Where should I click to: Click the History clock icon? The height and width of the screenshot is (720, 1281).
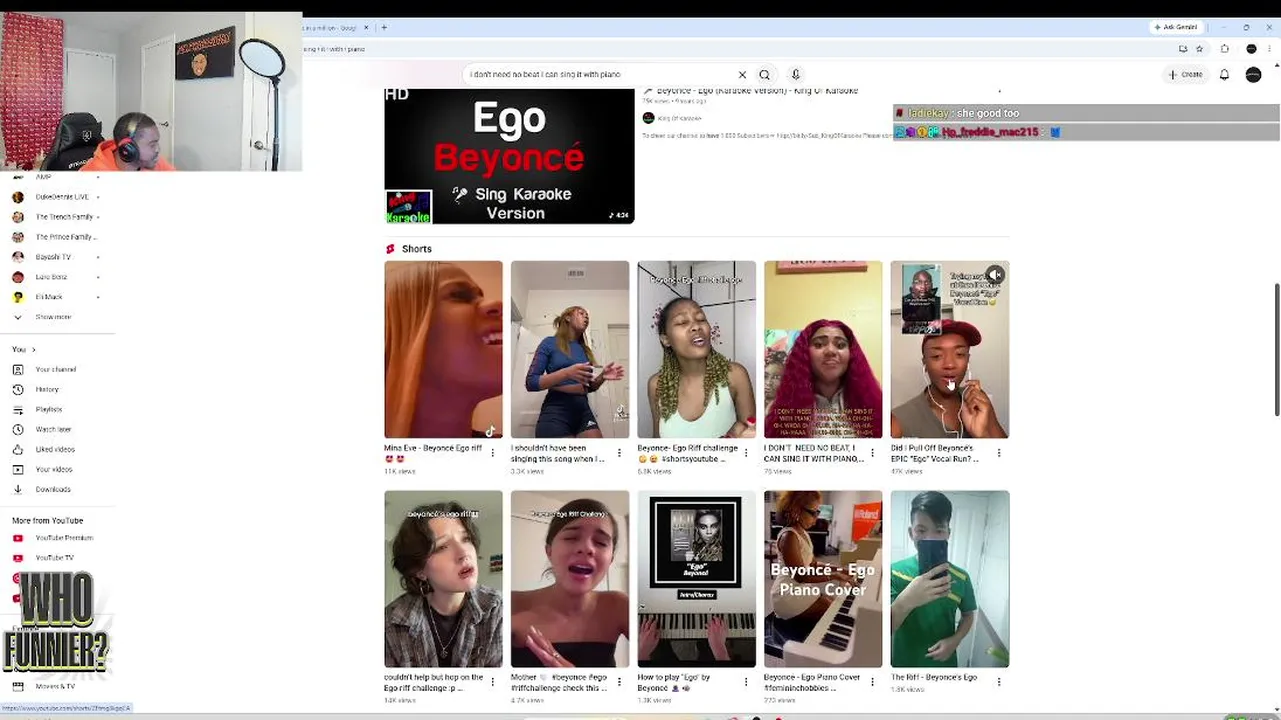click(x=17, y=389)
